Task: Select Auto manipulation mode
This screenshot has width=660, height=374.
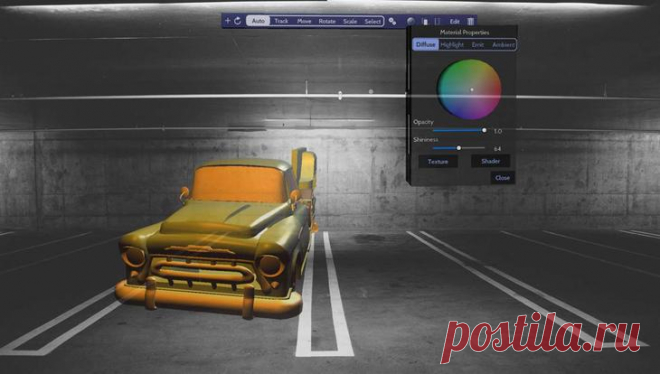Action: click(258, 21)
